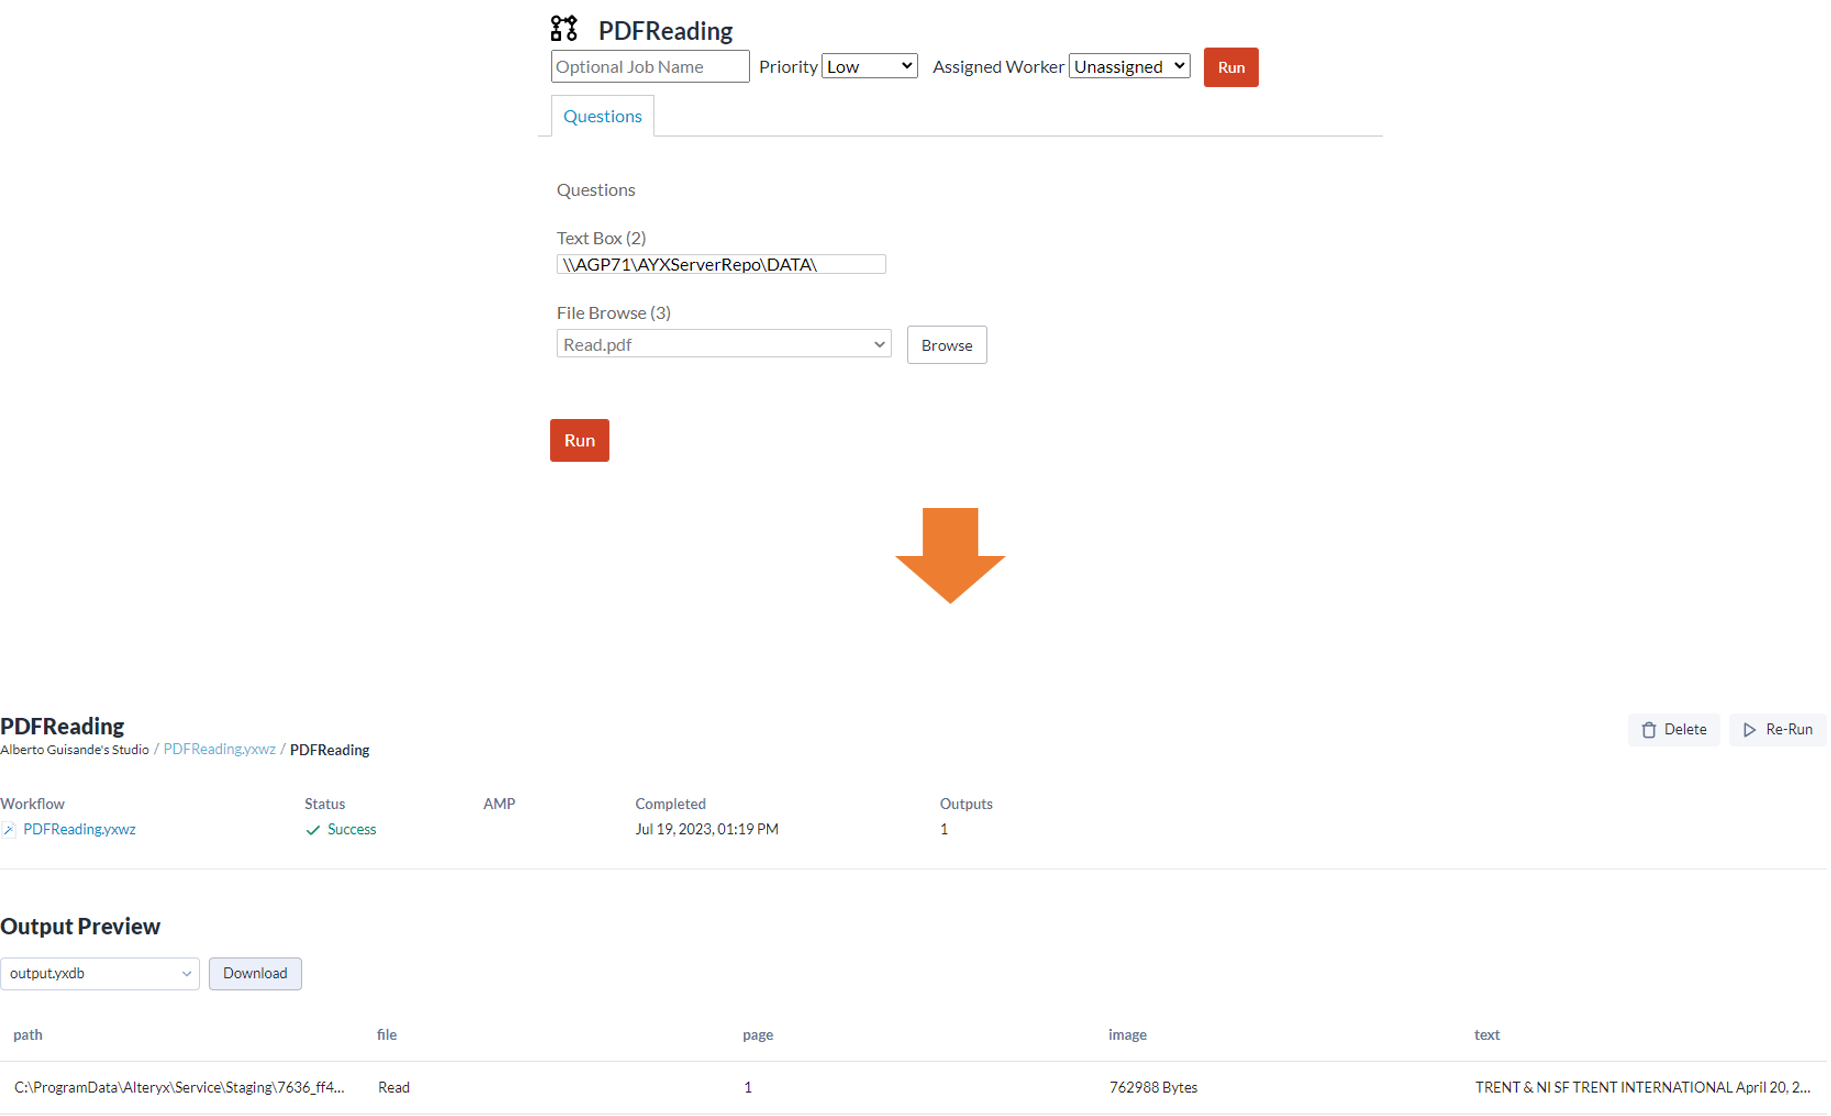Switch to the Questions tab
Screen dimensions: 1831x1116
(601, 115)
